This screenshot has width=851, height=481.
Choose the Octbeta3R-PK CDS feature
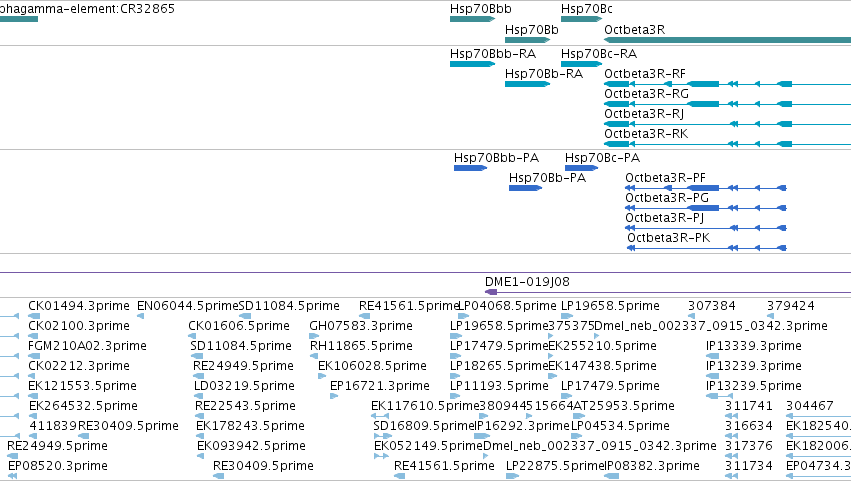click(707, 248)
